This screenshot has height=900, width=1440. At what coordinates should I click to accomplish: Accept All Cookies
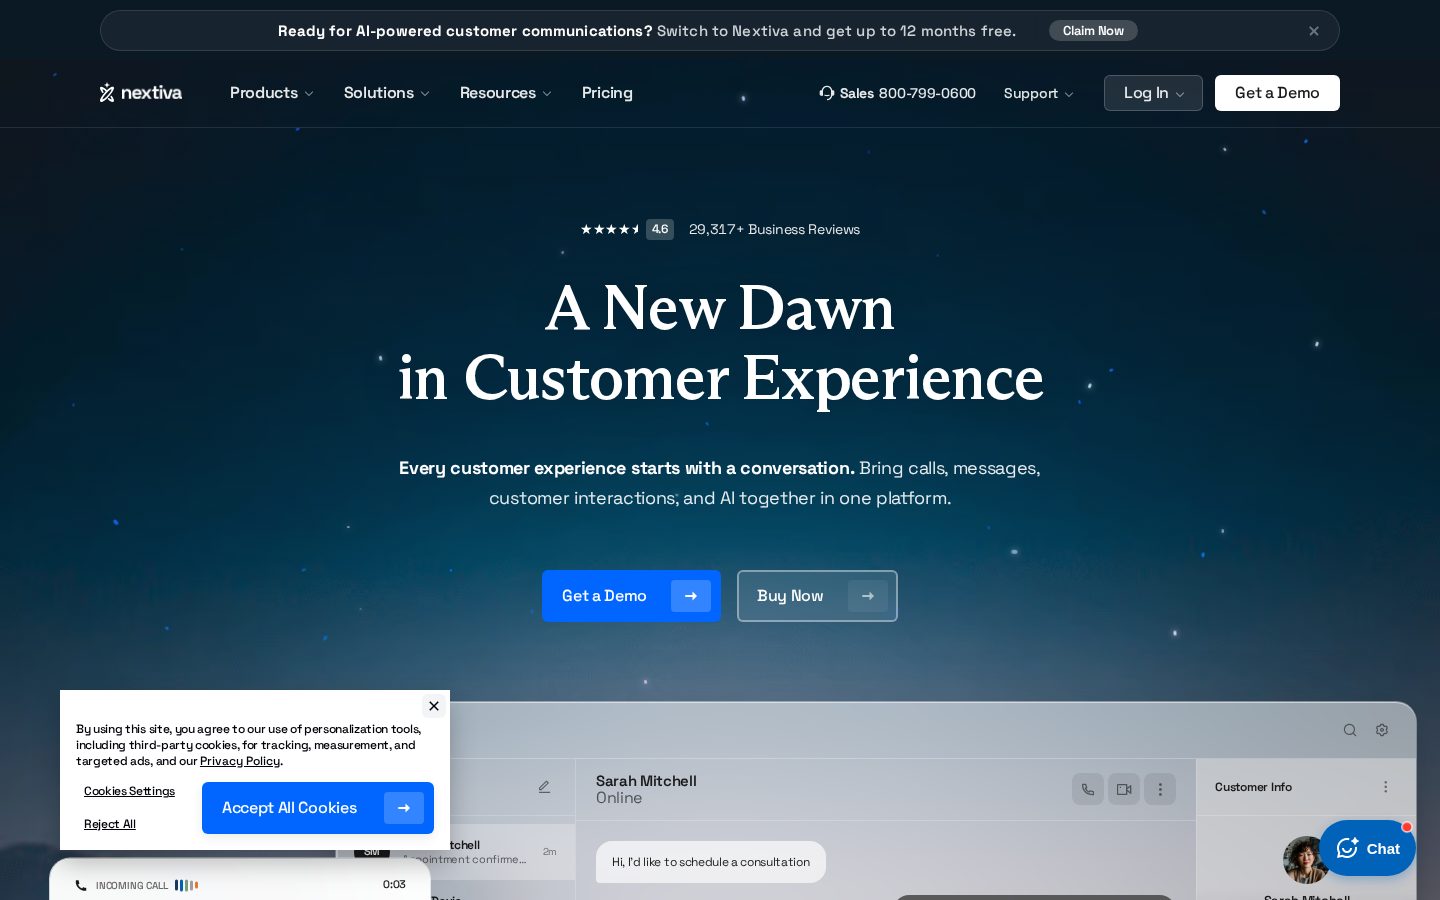click(x=318, y=808)
